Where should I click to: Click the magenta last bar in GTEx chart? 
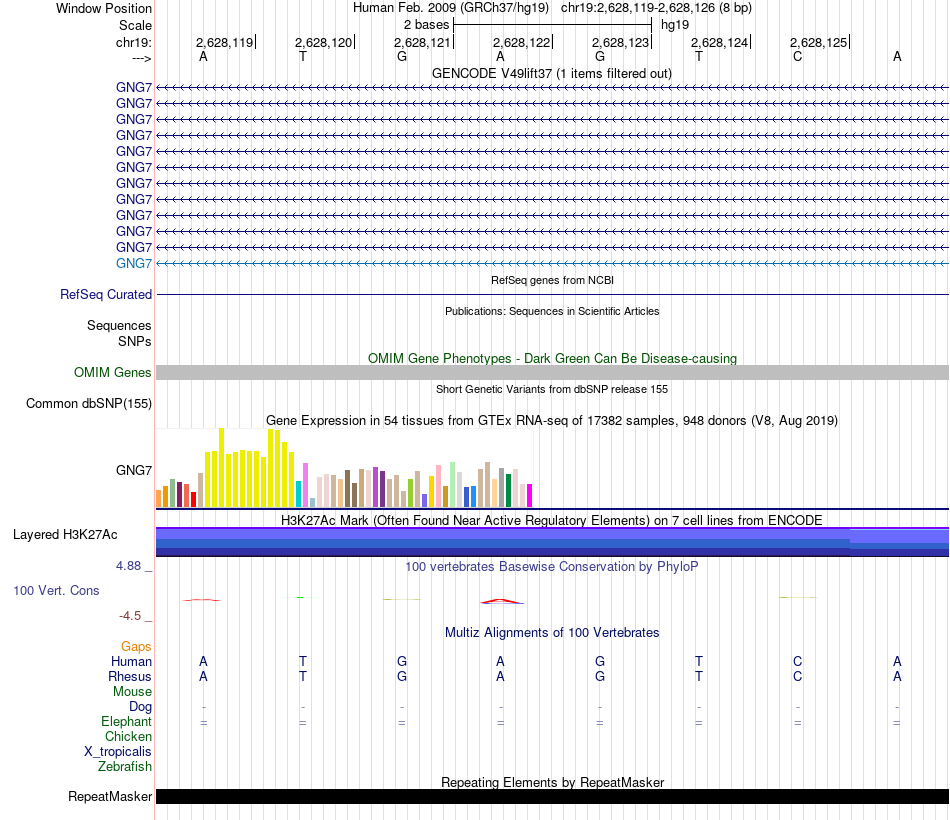click(x=530, y=496)
